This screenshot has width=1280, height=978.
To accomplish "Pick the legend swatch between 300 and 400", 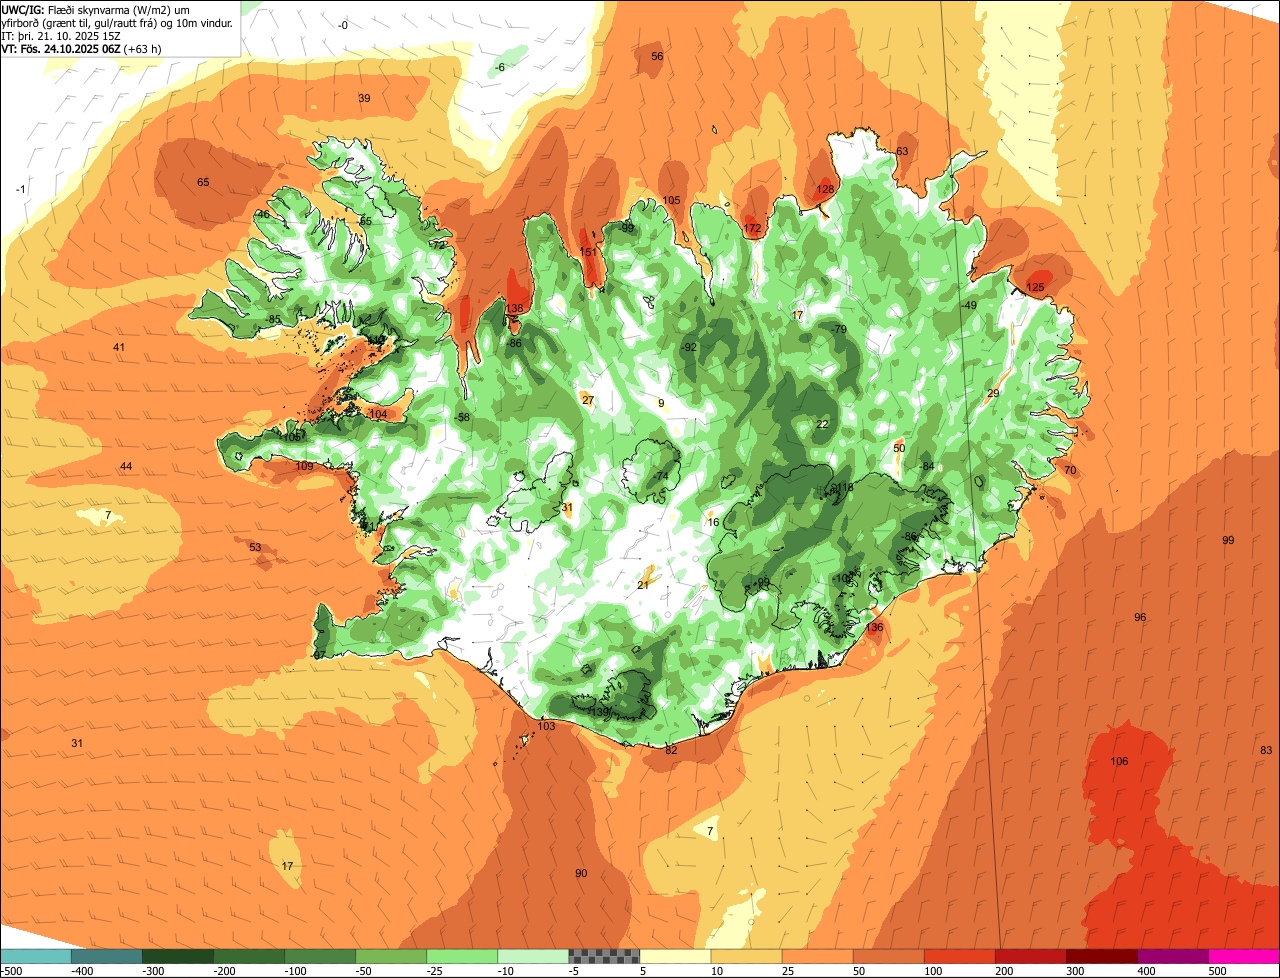I will coord(1102,957).
